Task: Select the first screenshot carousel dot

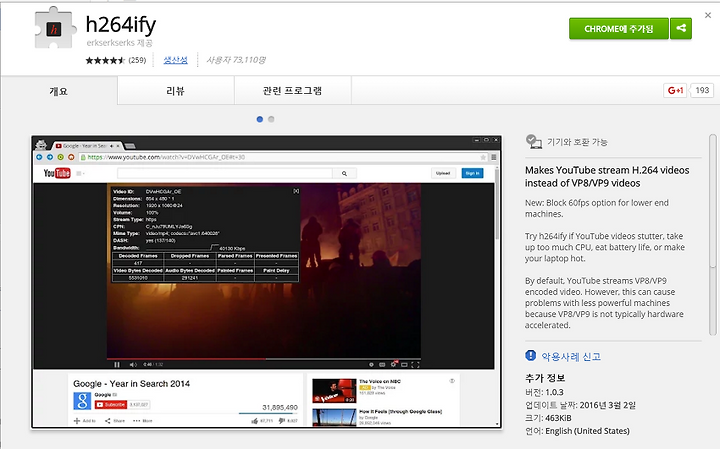Action: click(x=260, y=119)
